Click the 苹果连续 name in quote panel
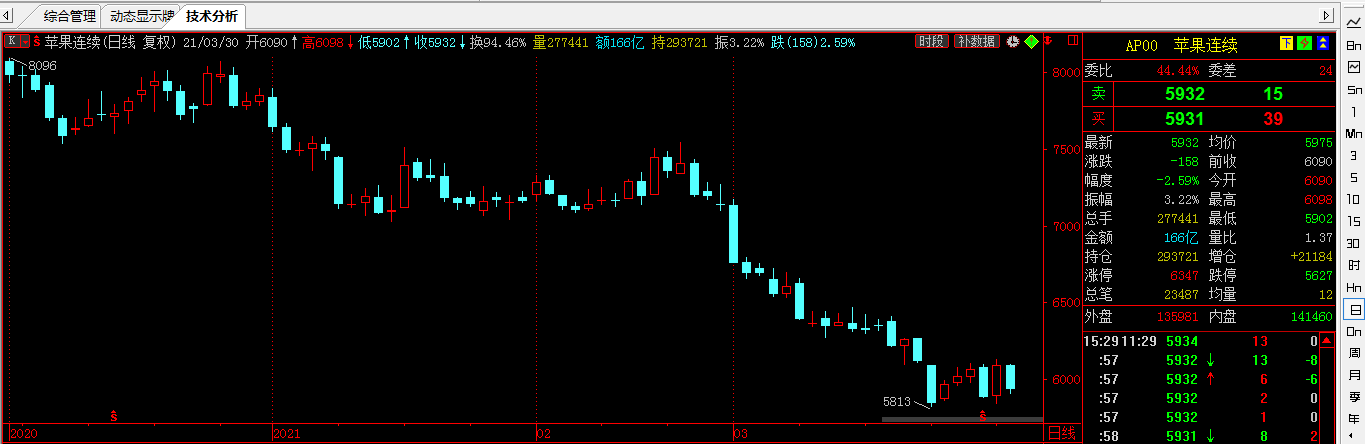The height and width of the screenshot is (444, 1365). pos(1206,45)
